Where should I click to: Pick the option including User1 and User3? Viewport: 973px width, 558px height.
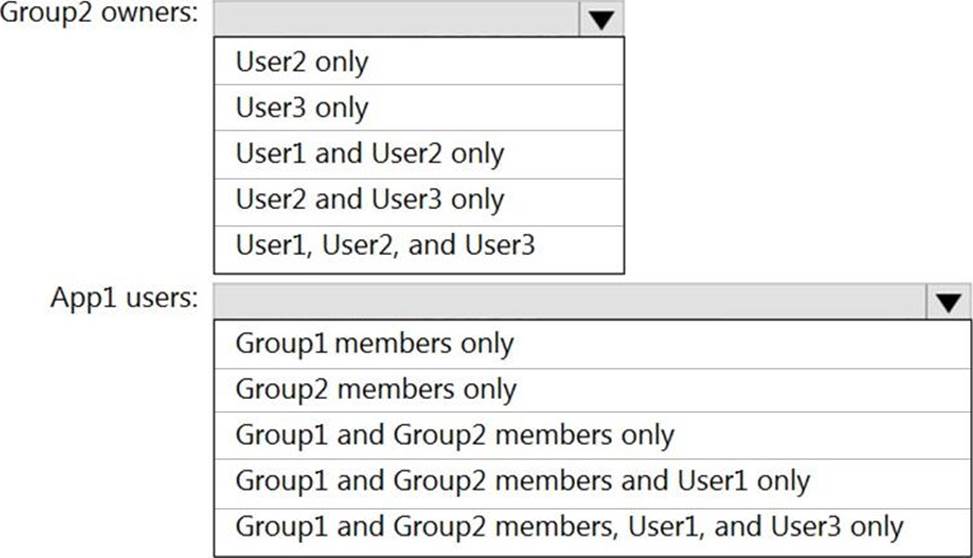pos(569,526)
